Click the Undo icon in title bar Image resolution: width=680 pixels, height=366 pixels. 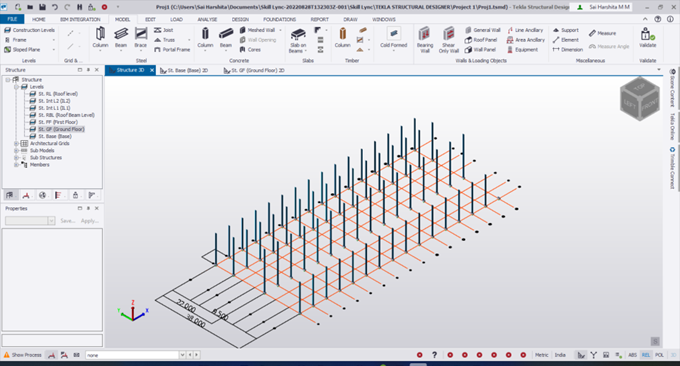tap(55, 7)
